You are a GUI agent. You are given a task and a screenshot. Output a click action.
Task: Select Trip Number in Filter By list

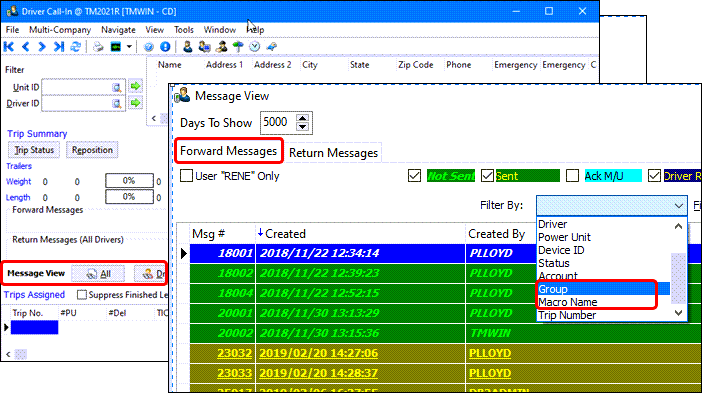pos(604,315)
